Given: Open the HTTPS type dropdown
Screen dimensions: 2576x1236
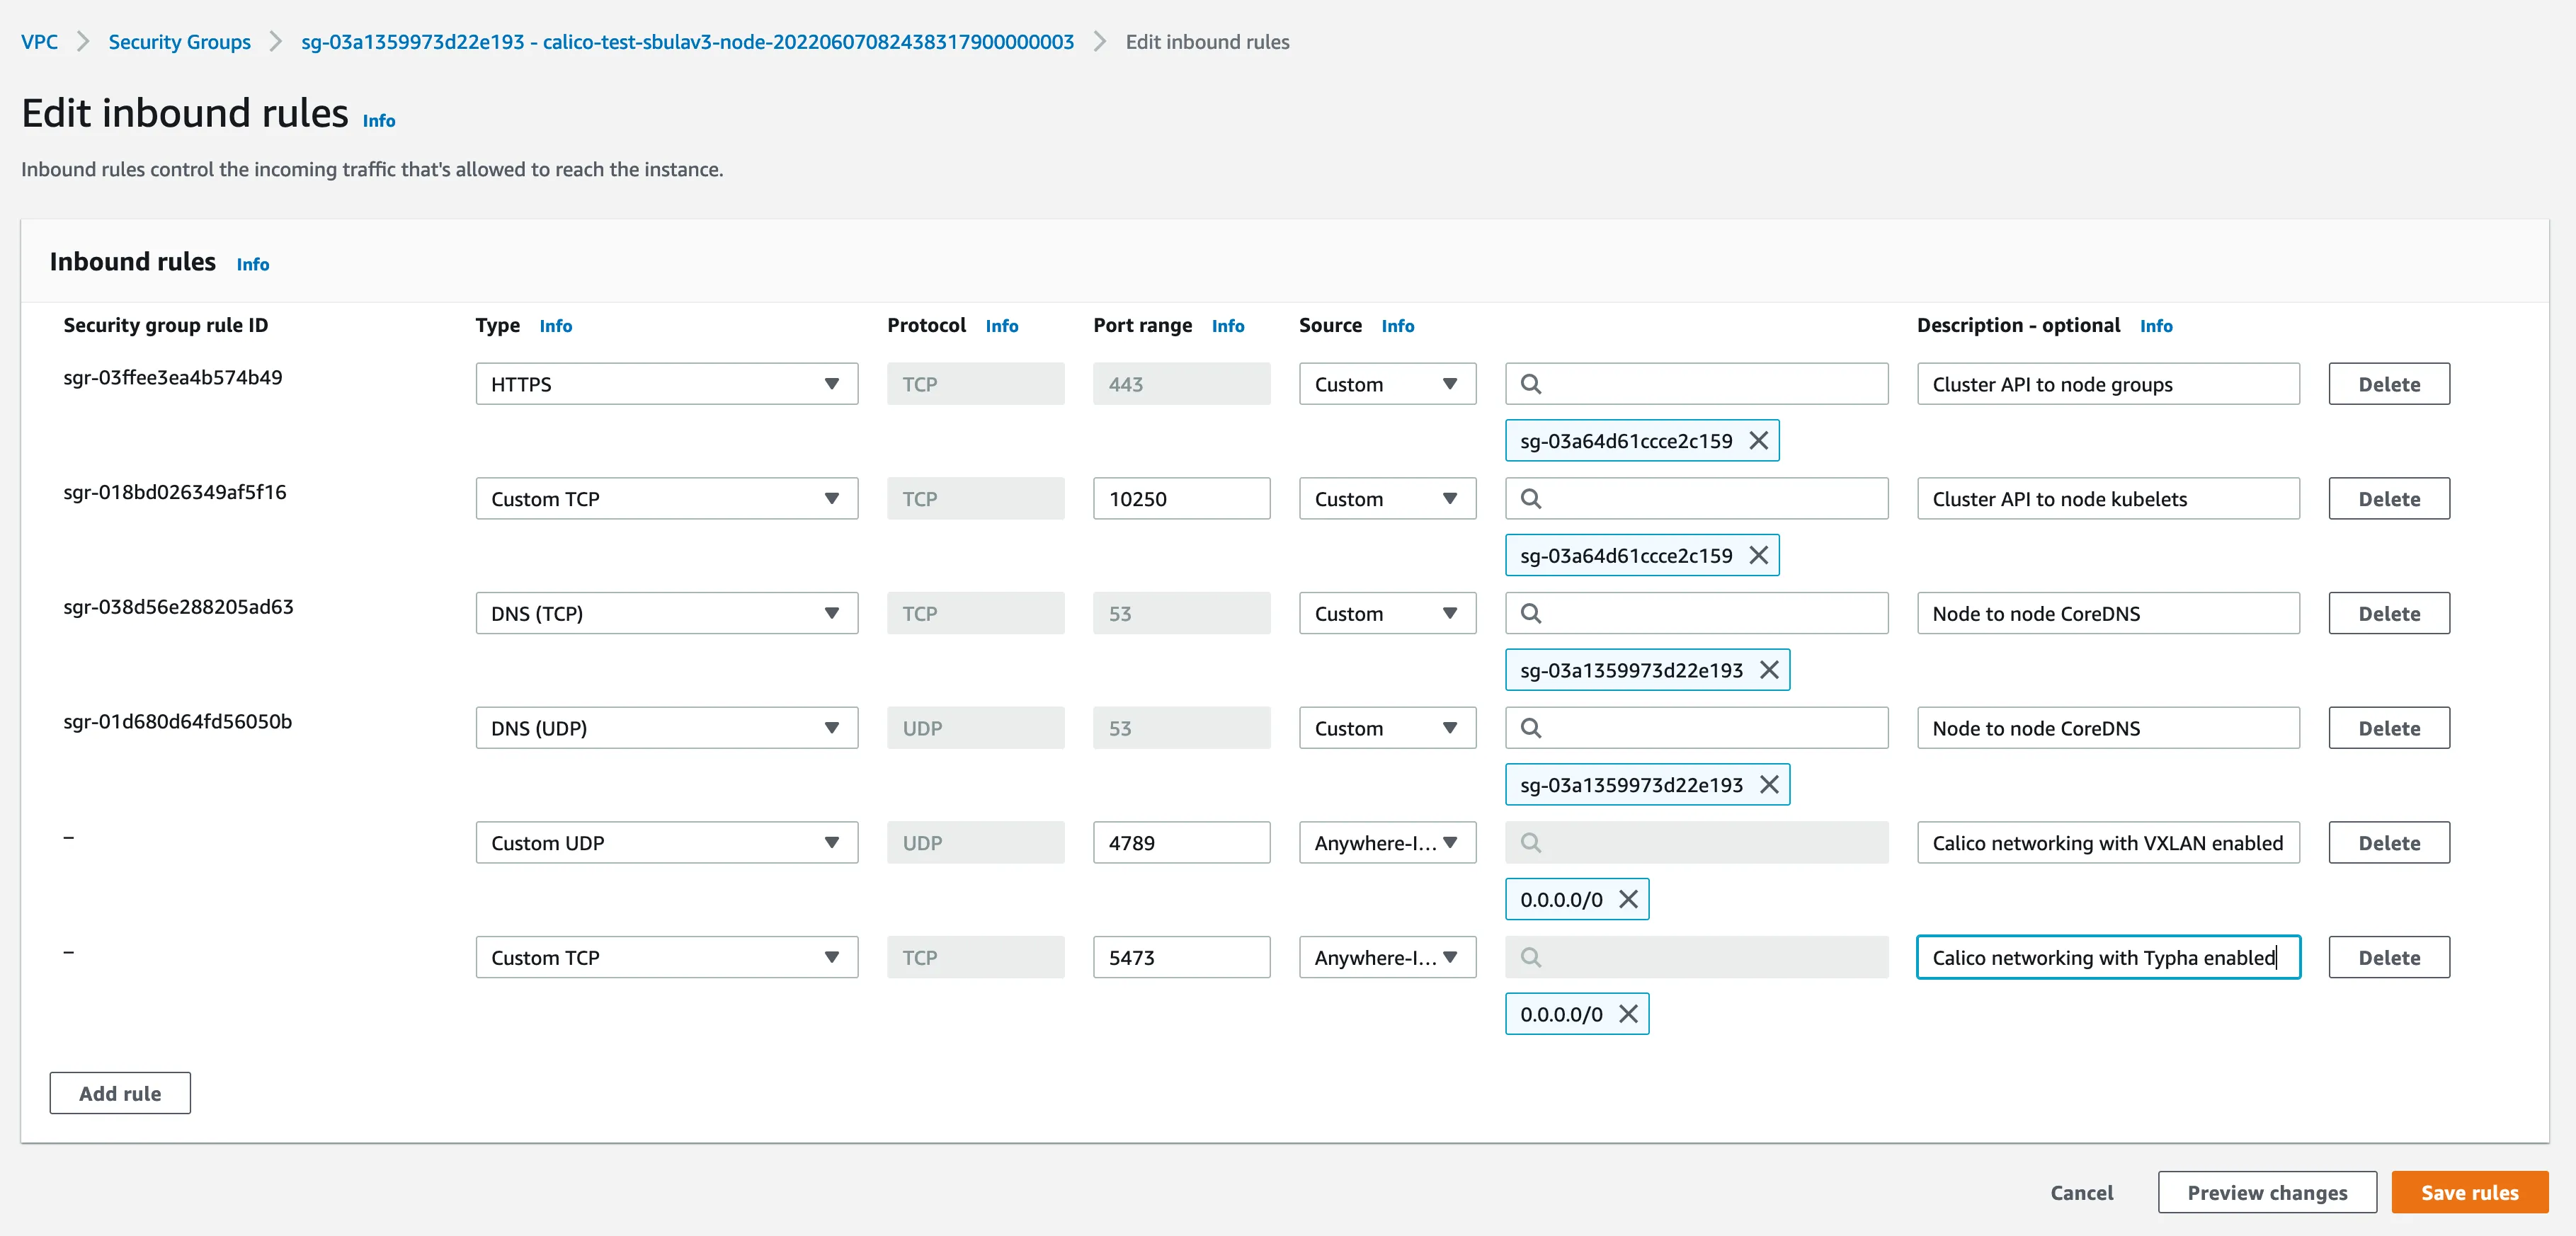Looking at the screenshot, I should 666,384.
